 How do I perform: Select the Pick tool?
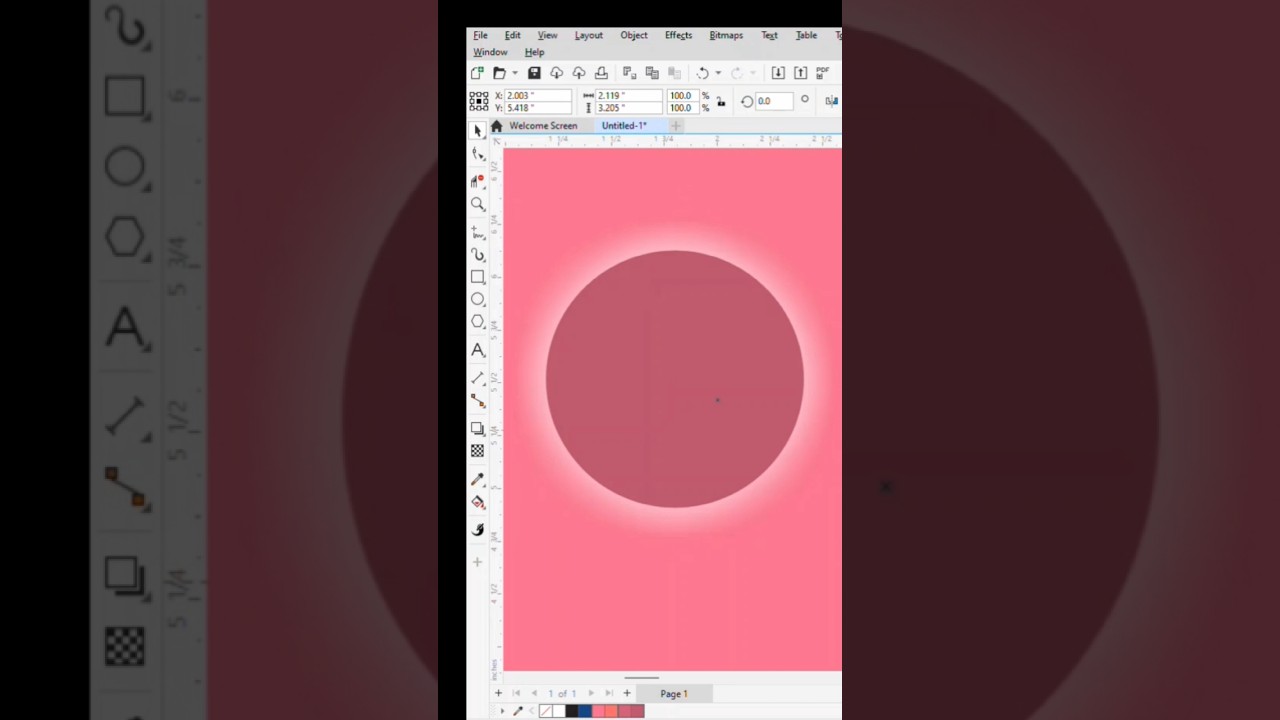(478, 130)
